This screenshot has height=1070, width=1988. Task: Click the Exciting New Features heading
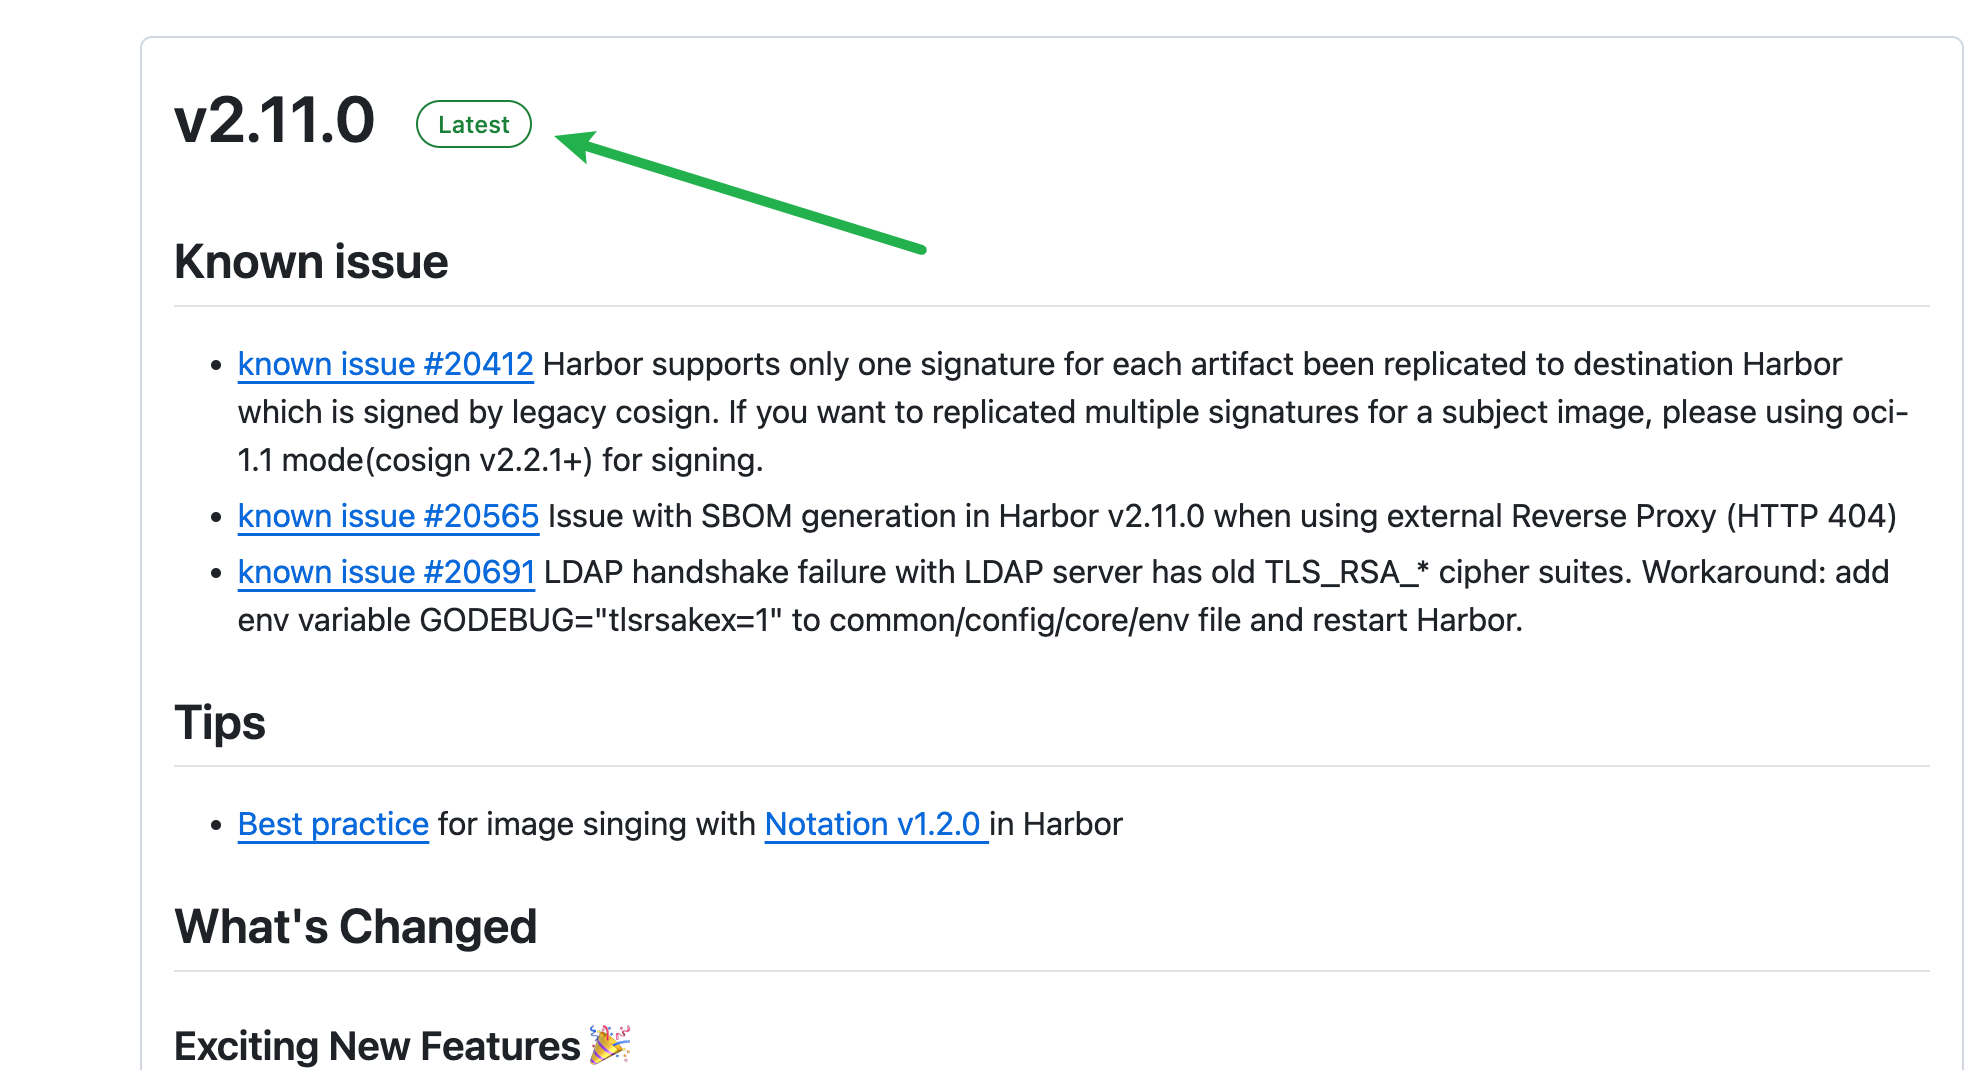pyautogui.click(x=376, y=1046)
